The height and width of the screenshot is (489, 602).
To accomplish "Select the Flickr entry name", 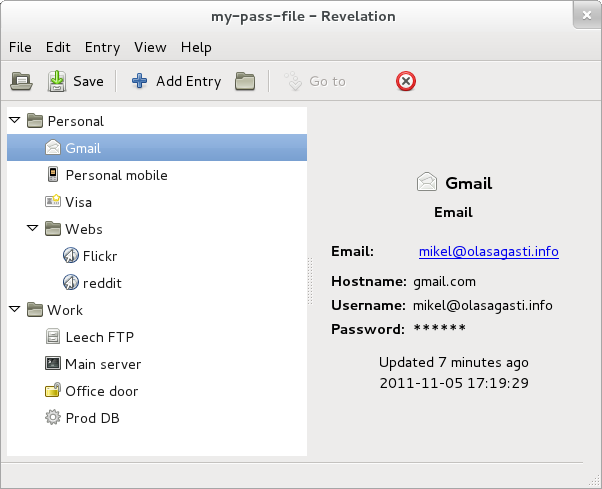I will (100, 256).
